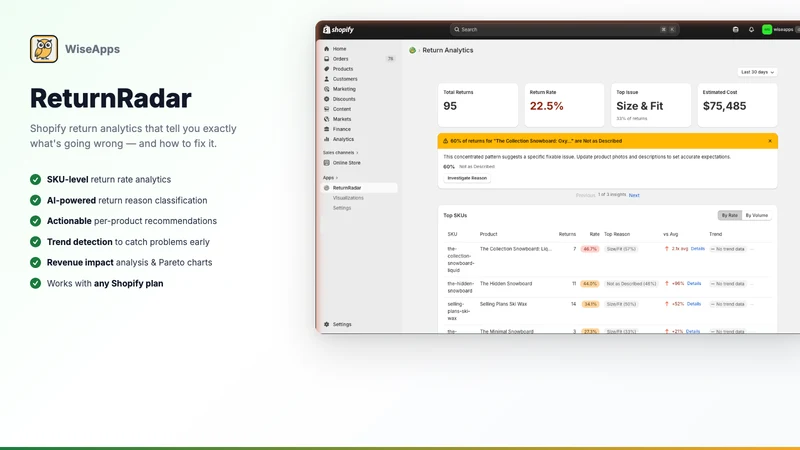The image size is (800, 450).
Task: Click the ReturnRadar app icon in the sidebar
Action: (327, 188)
